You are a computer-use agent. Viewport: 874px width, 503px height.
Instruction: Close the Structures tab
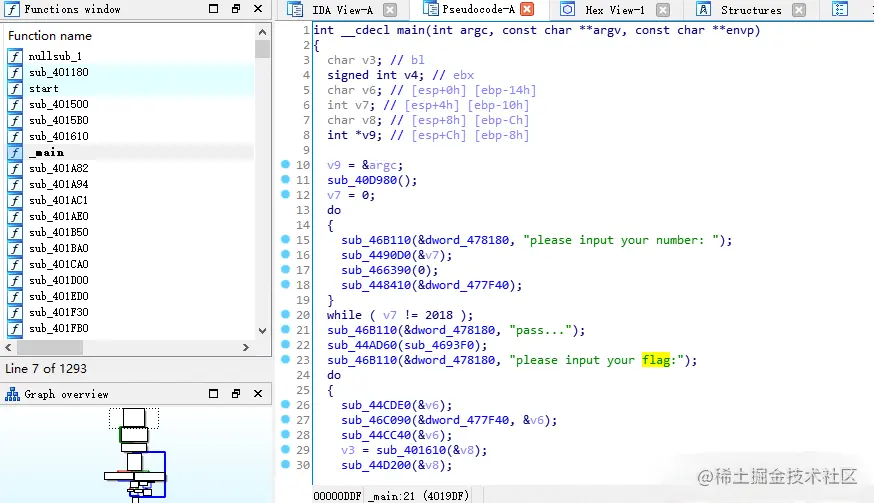tap(799, 10)
